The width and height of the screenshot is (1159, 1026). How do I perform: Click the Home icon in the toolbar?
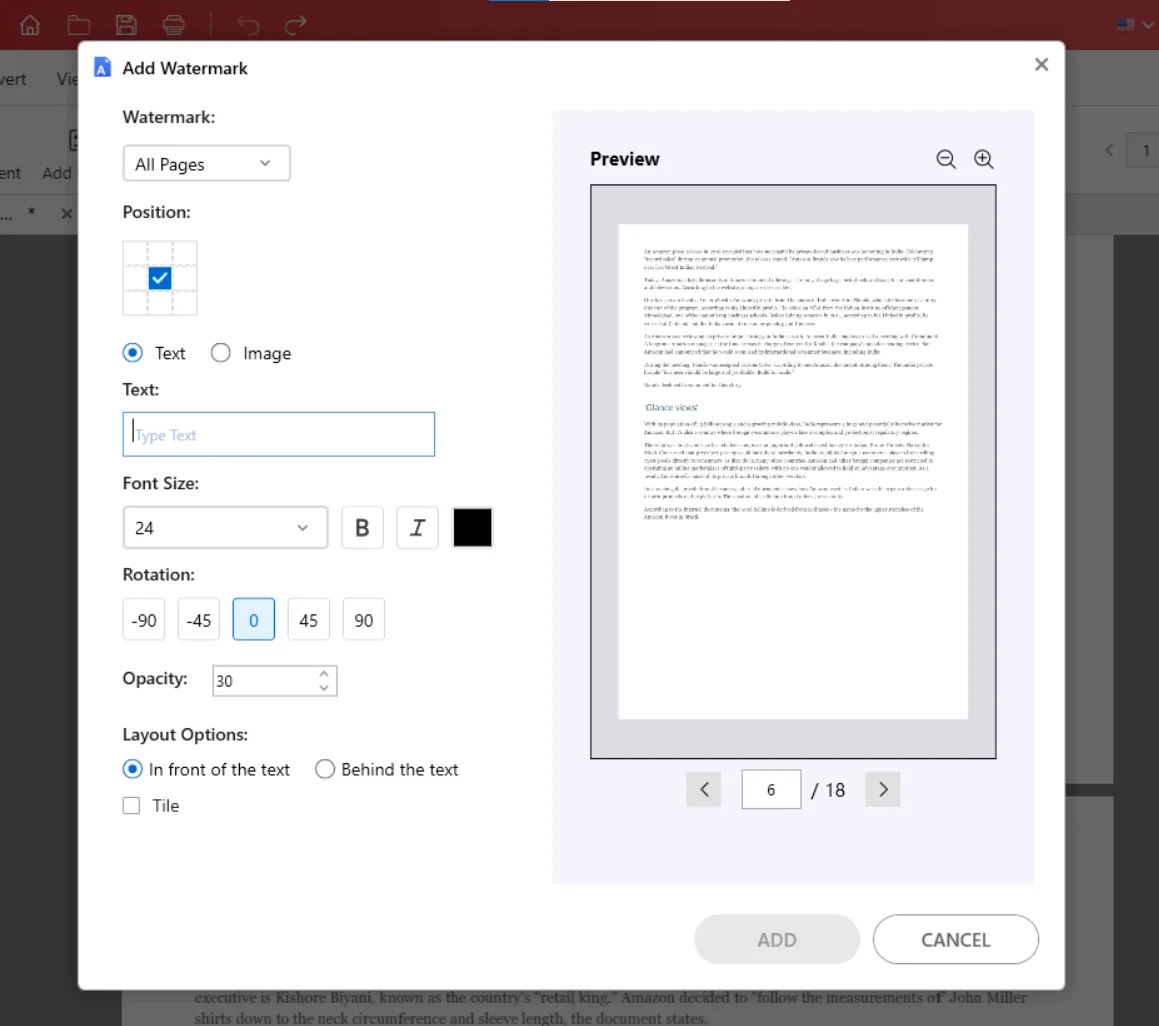[x=29, y=24]
